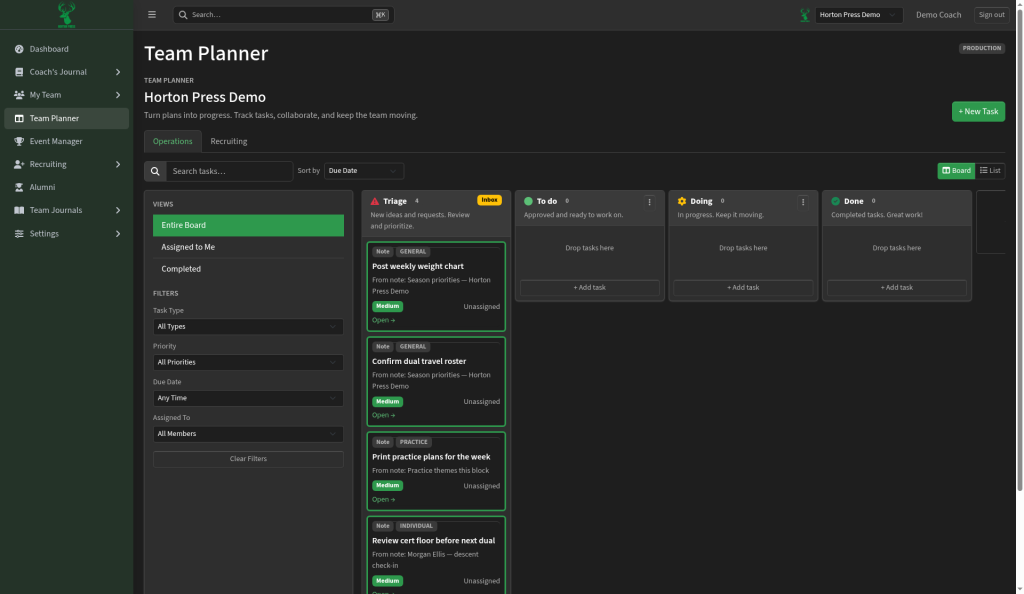Click the task search magnifier button
Image resolution: width=1024 pixels, height=594 pixels.
(x=155, y=171)
